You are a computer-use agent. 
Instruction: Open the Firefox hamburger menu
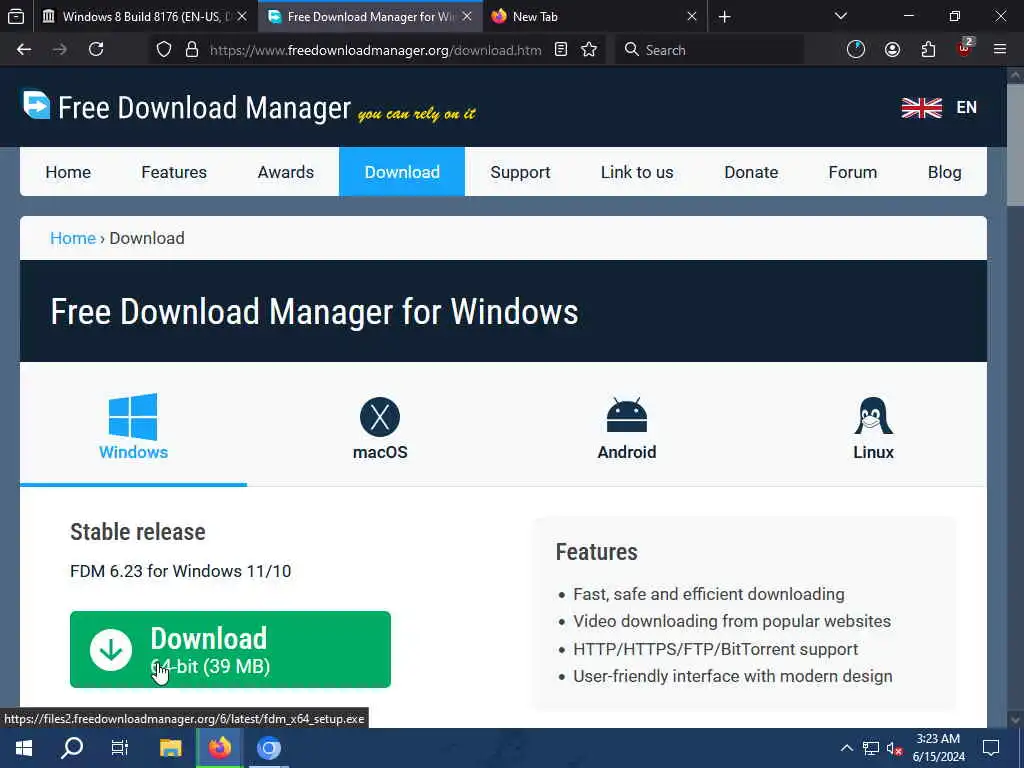point(1000,50)
